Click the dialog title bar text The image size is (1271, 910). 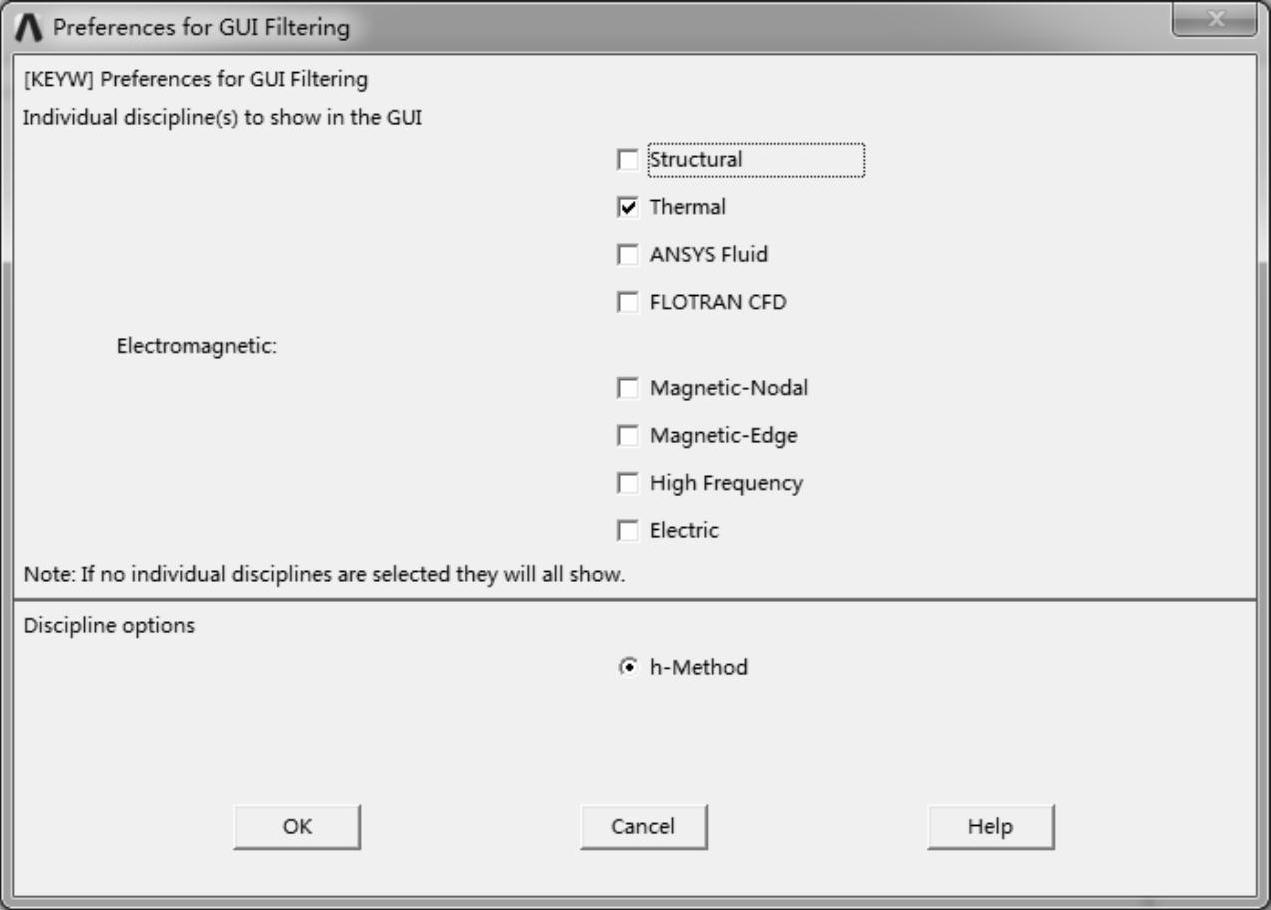(x=201, y=28)
